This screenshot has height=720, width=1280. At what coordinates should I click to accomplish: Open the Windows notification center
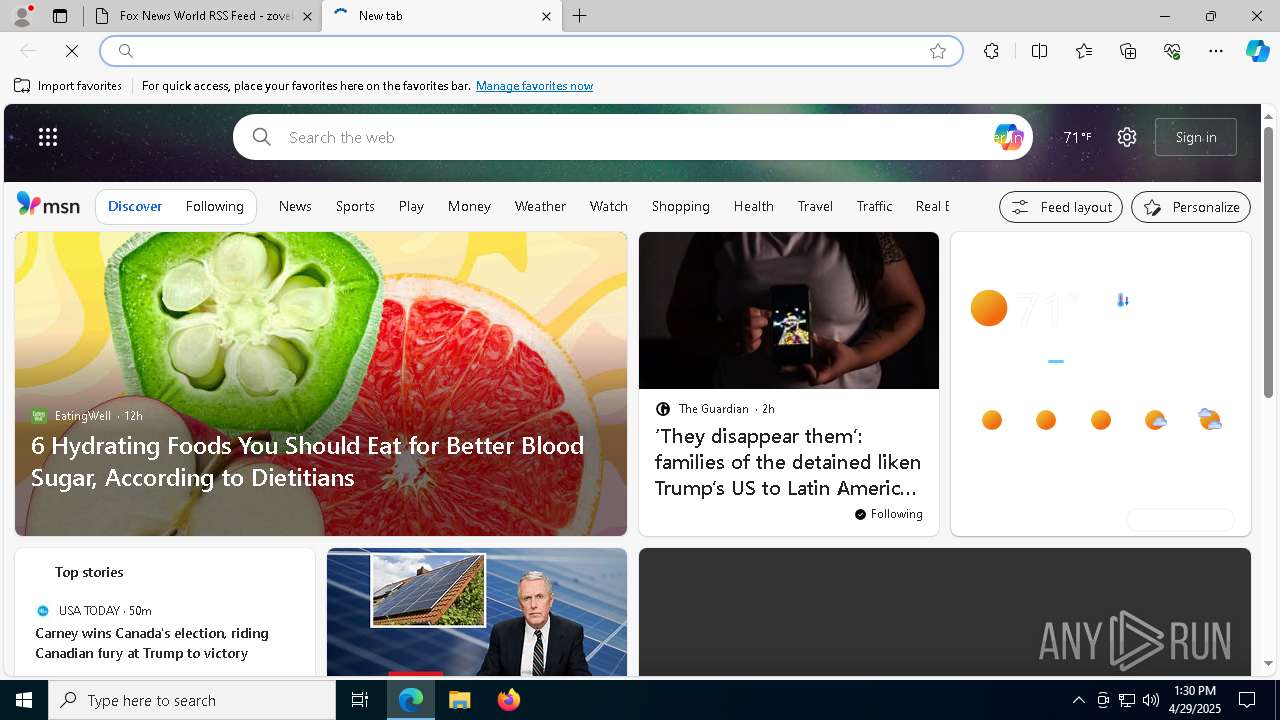(x=1247, y=700)
